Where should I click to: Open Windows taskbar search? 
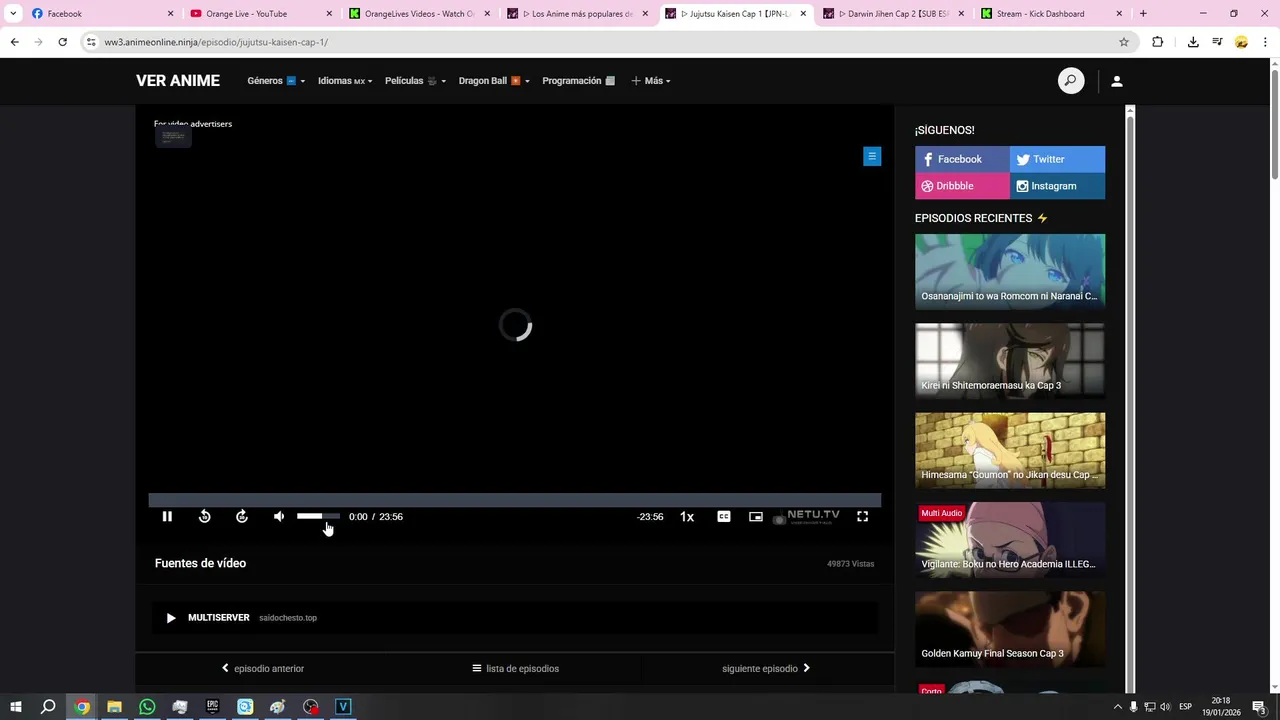48,707
